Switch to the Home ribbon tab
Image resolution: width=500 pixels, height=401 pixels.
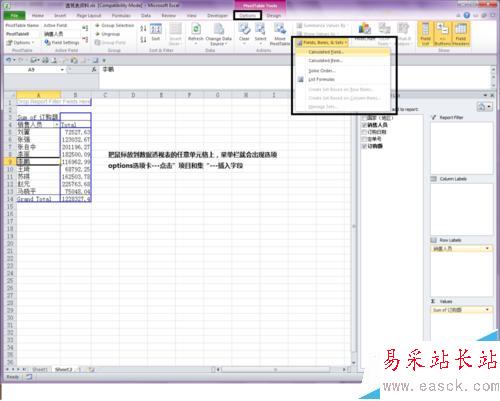point(38,16)
